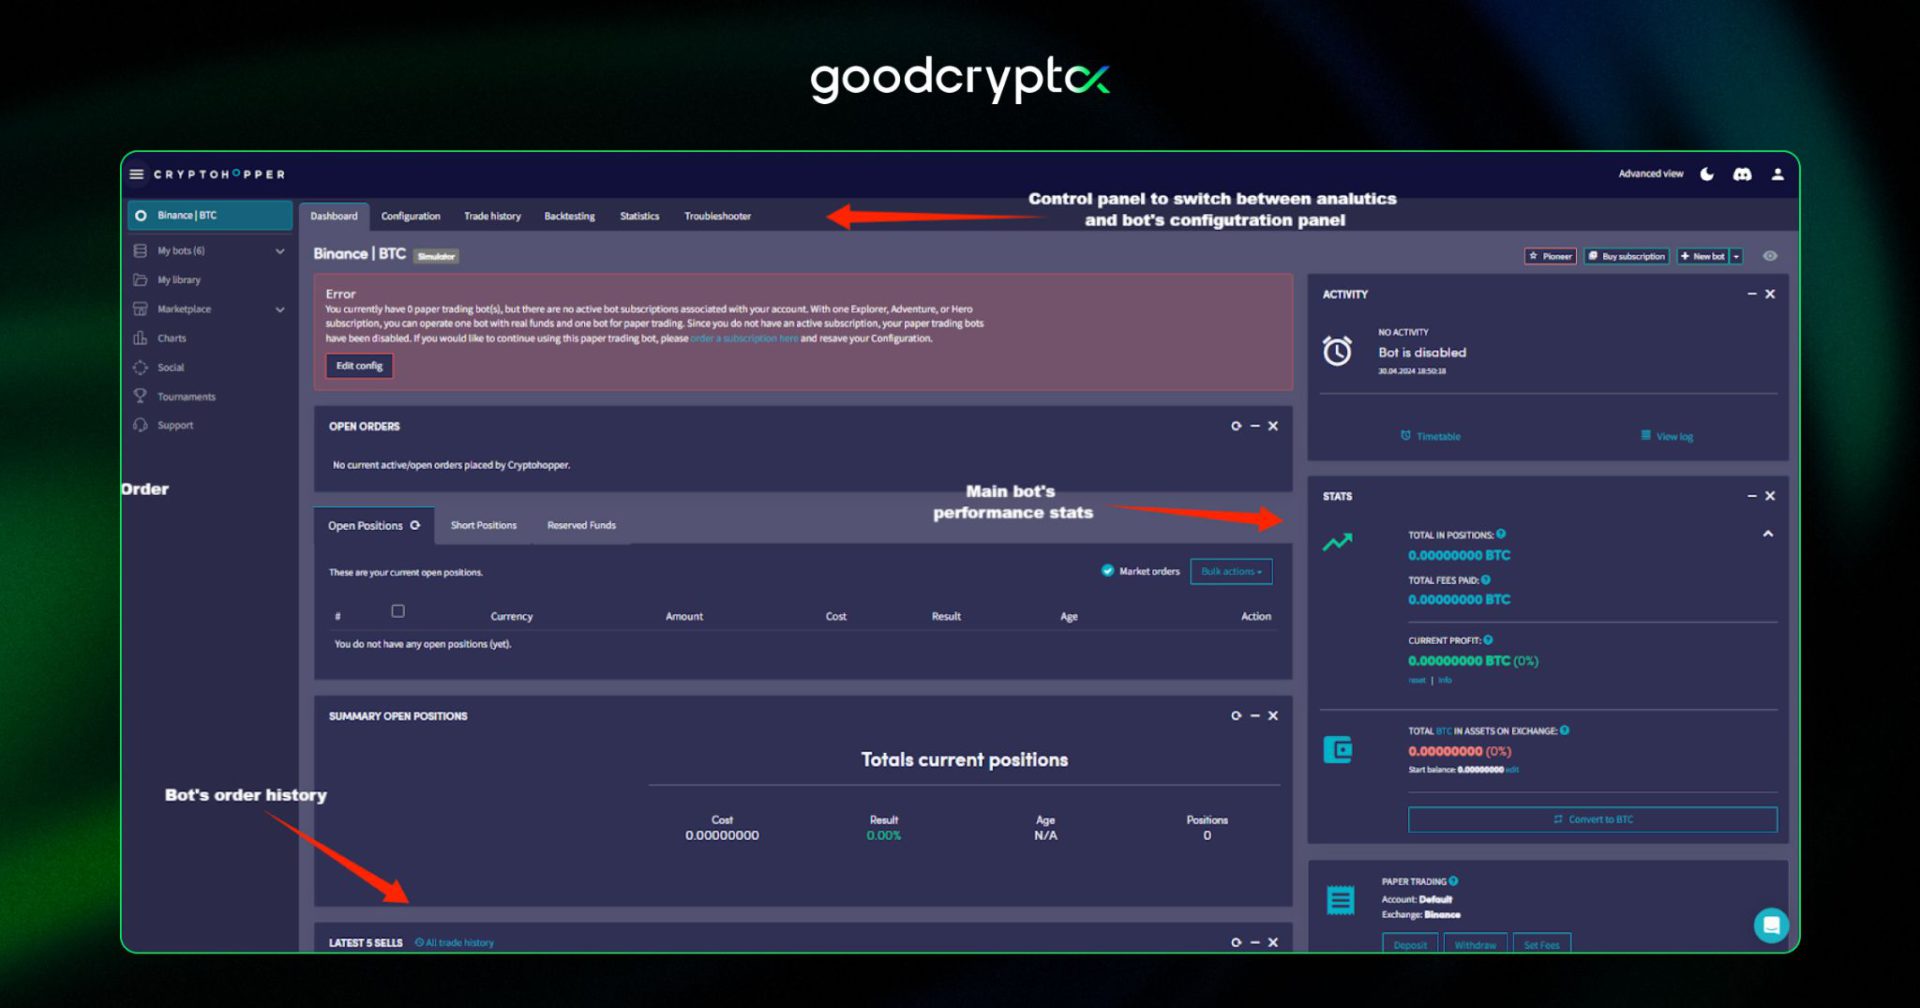The height and width of the screenshot is (1008, 1920).
Task: Click the Pioneer badge button
Action: [x=1550, y=256]
